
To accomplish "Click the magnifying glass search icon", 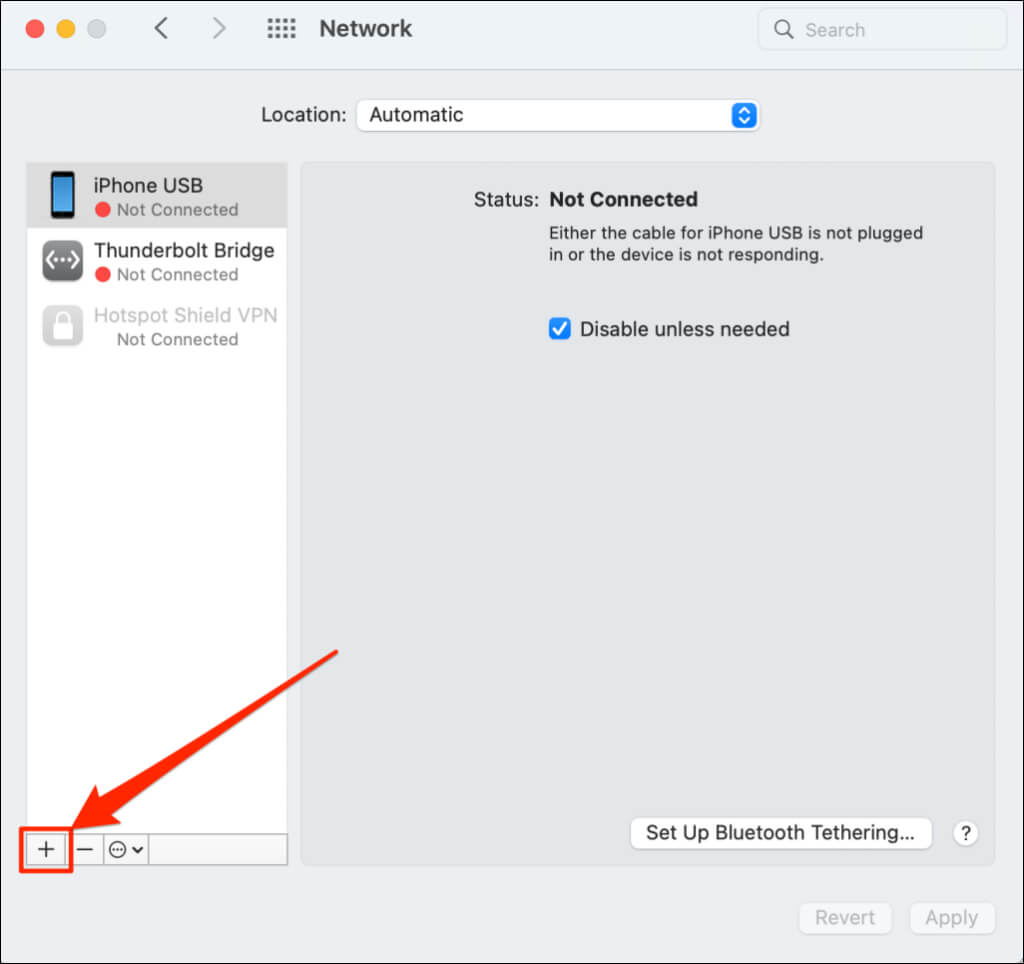I will coord(783,29).
